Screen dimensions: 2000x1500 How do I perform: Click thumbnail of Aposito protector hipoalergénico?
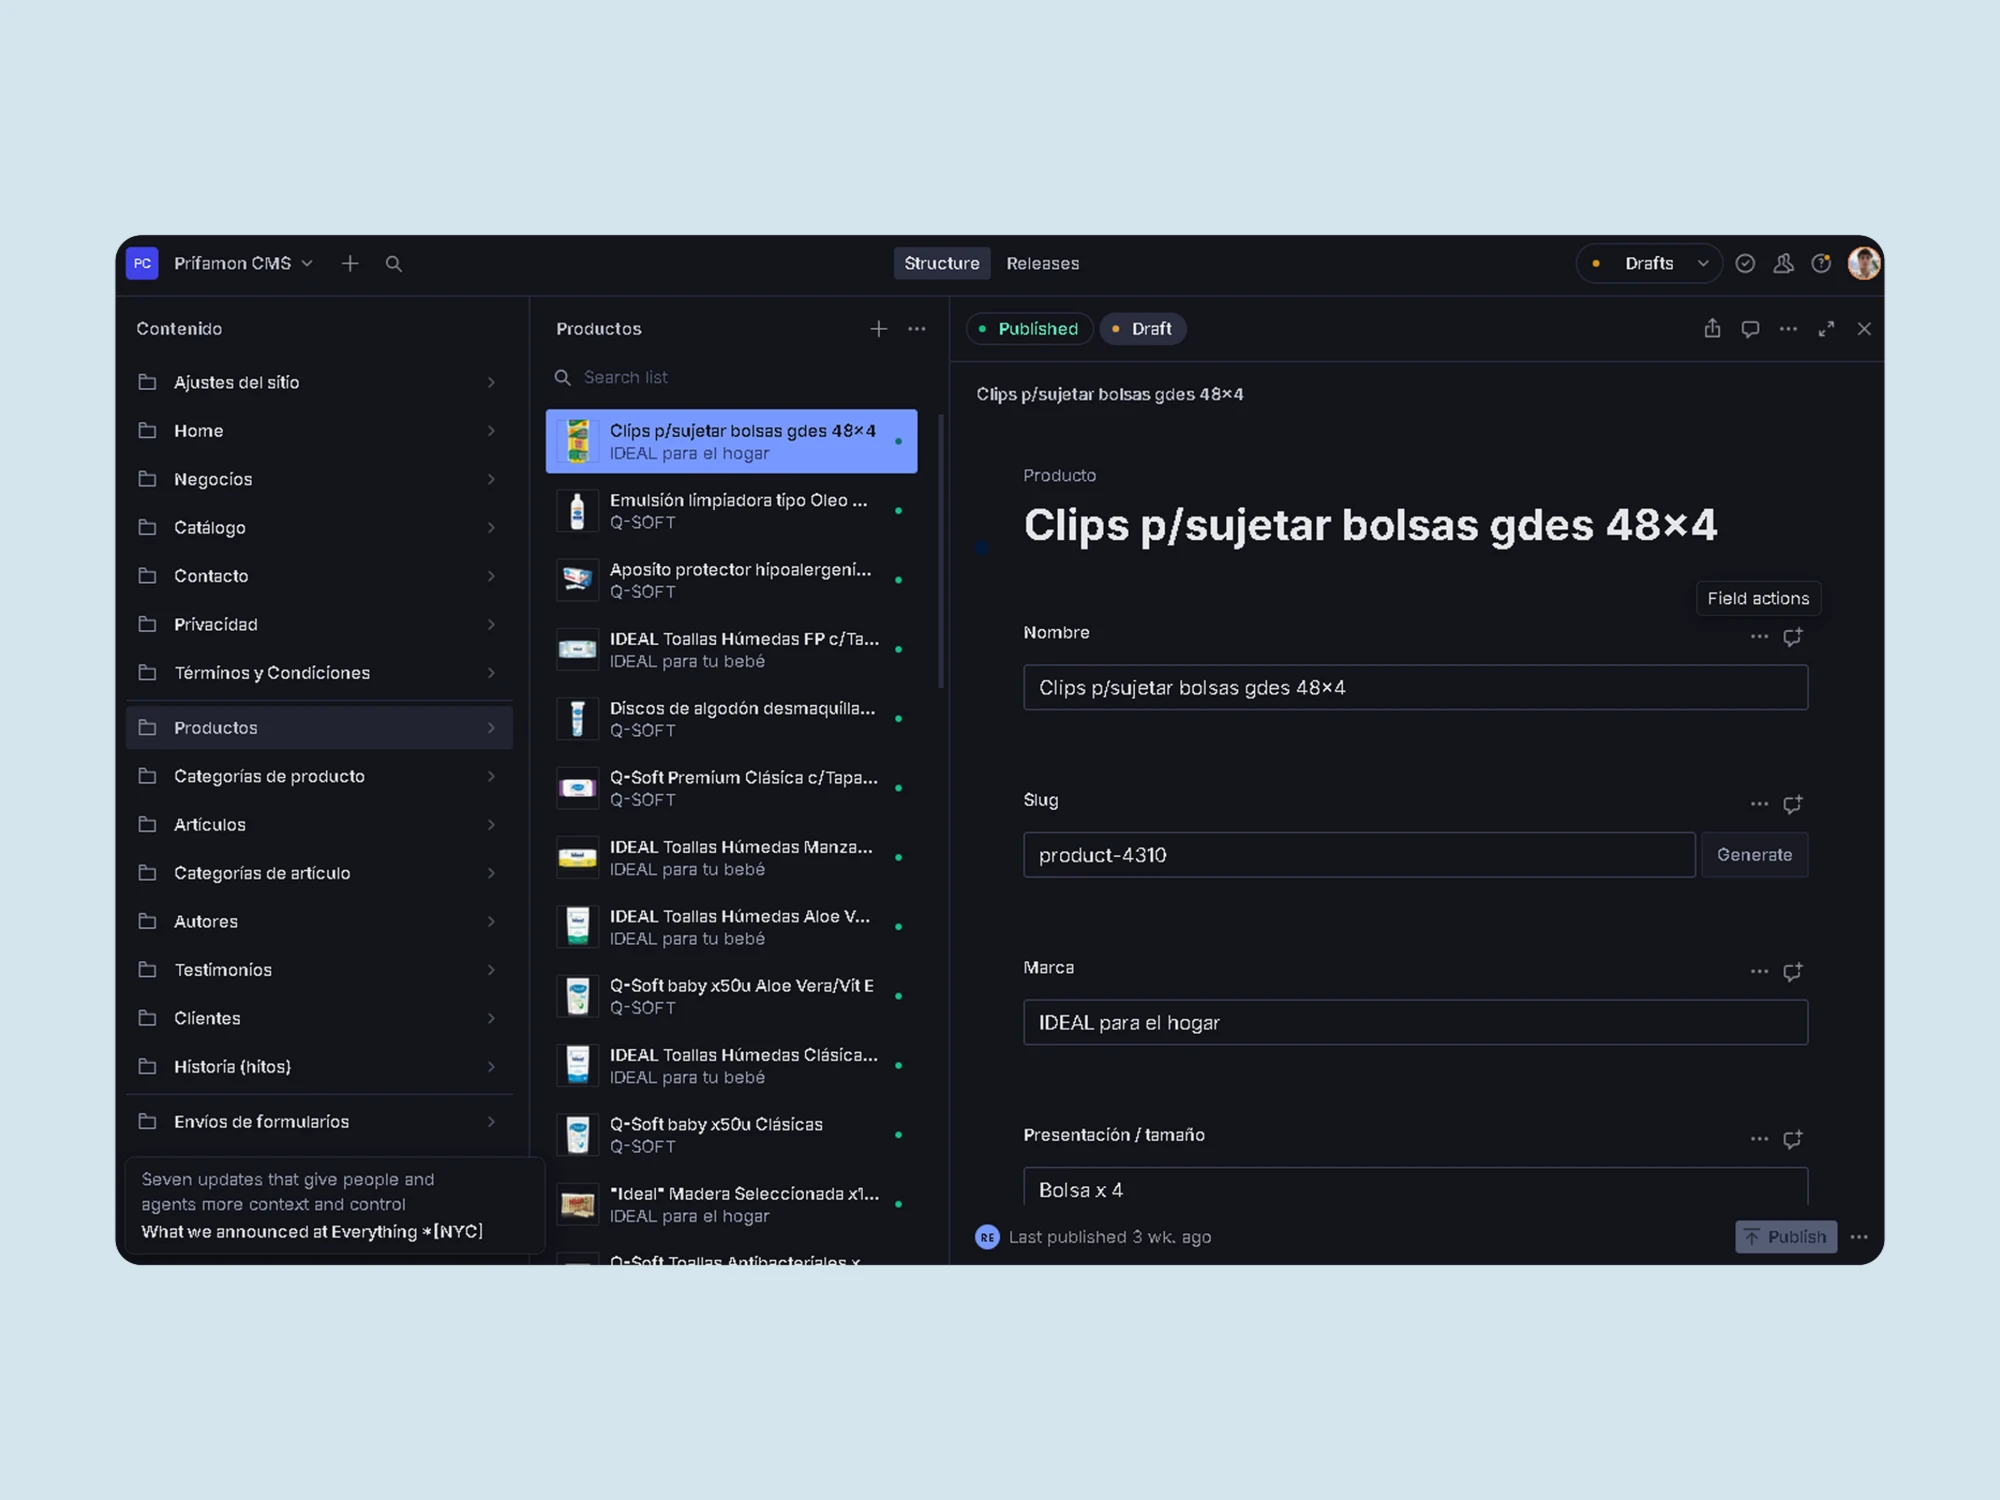577,580
